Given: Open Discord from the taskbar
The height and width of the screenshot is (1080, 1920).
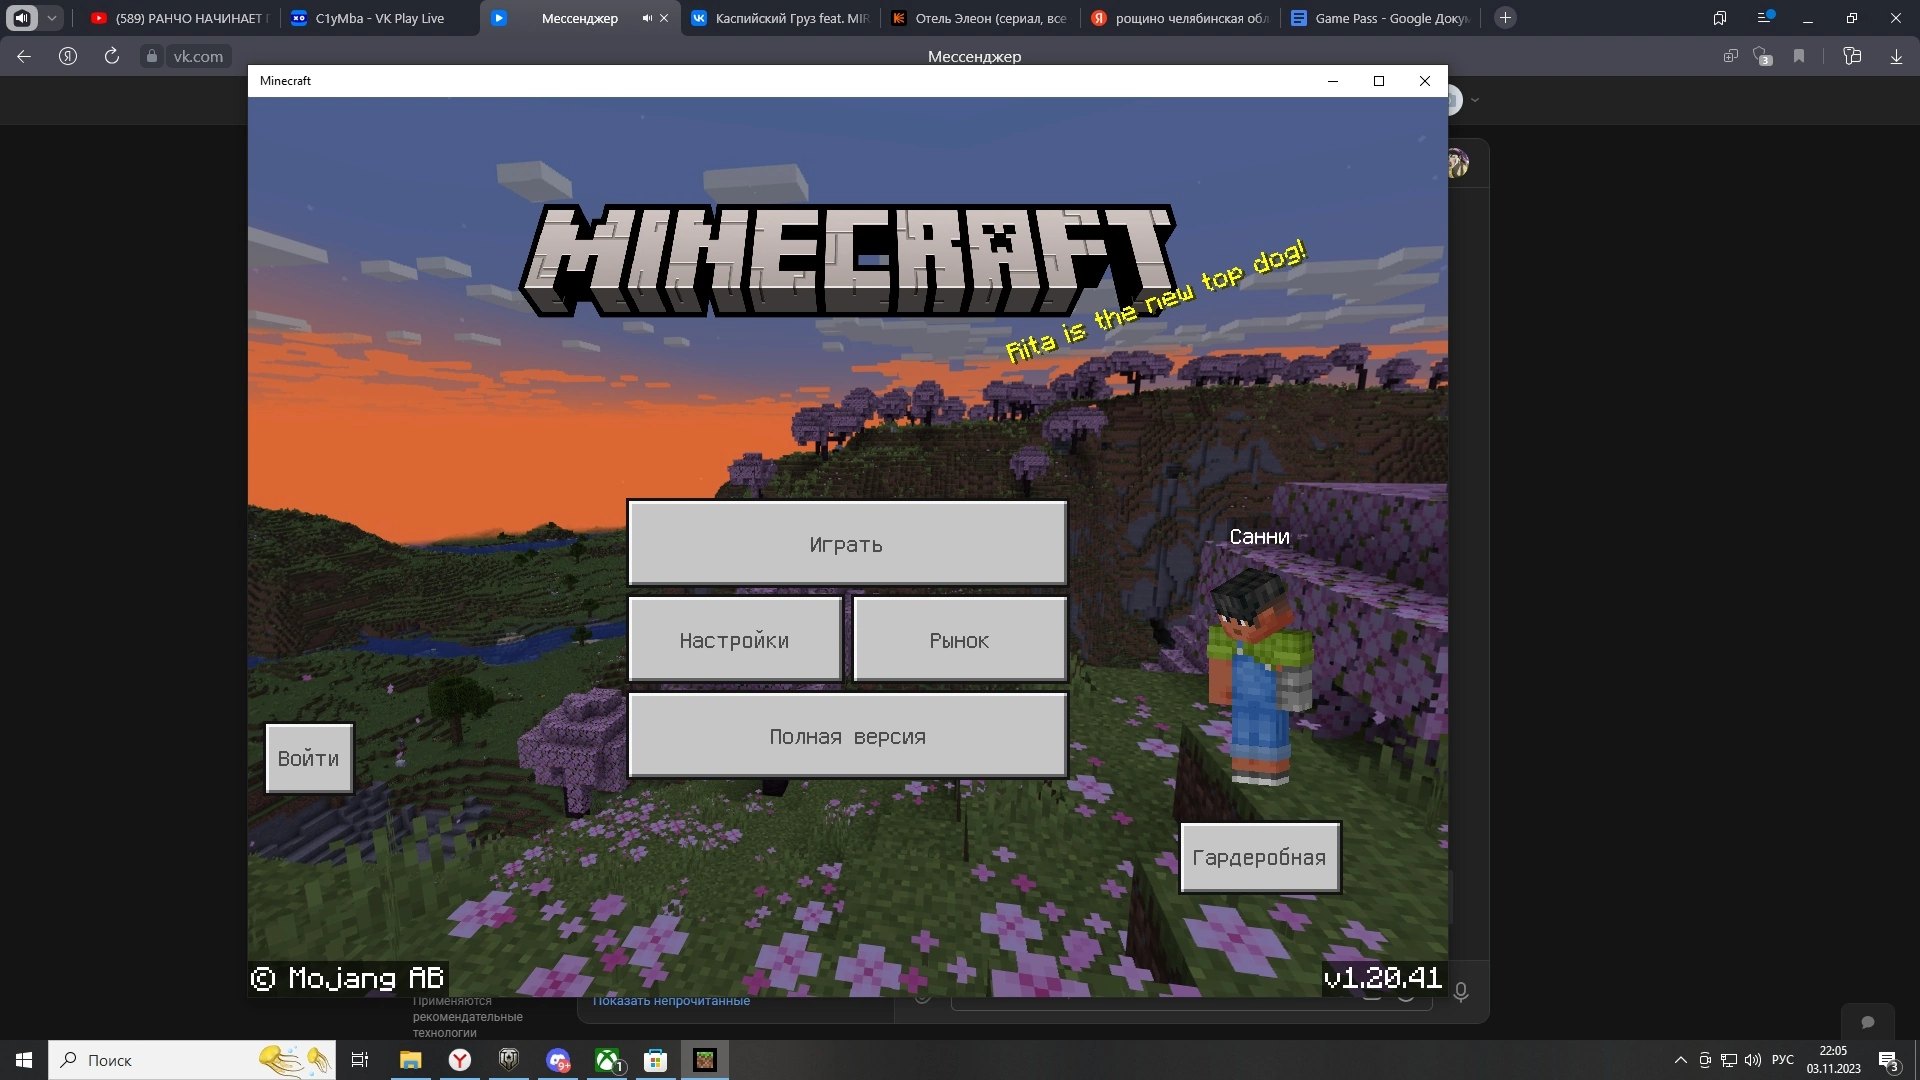Looking at the screenshot, I should tap(558, 1060).
